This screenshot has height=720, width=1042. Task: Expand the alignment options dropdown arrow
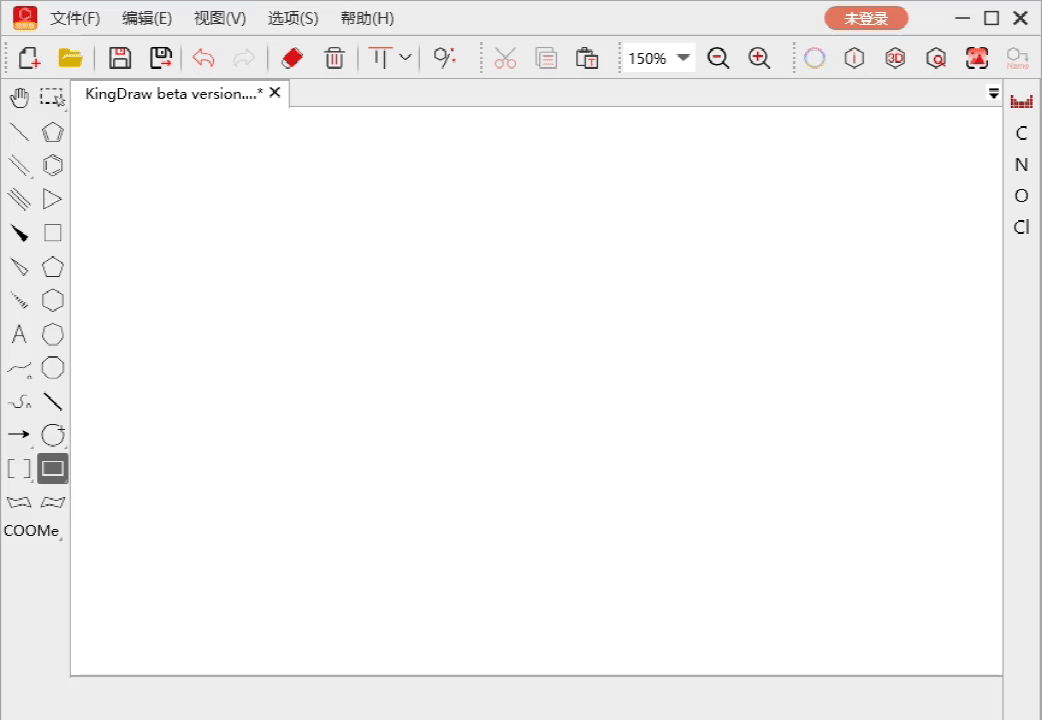coord(405,58)
